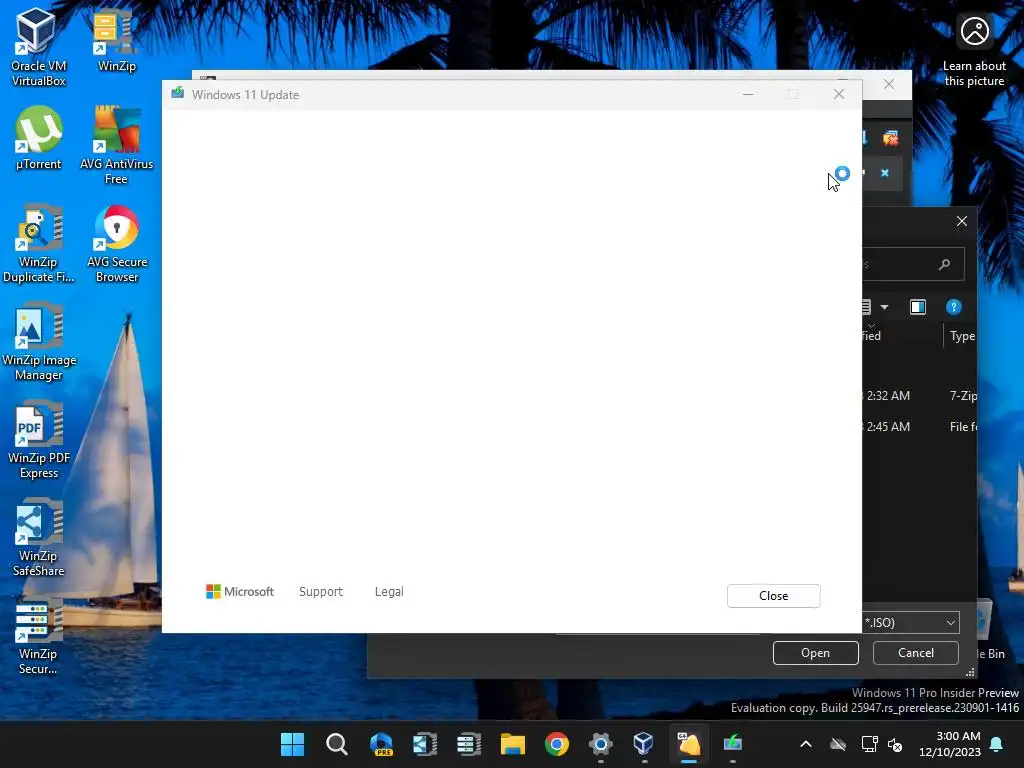Click the Windows 11 Update title bar icon
Image resolution: width=1024 pixels, height=768 pixels.
pyautogui.click(x=178, y=93)
